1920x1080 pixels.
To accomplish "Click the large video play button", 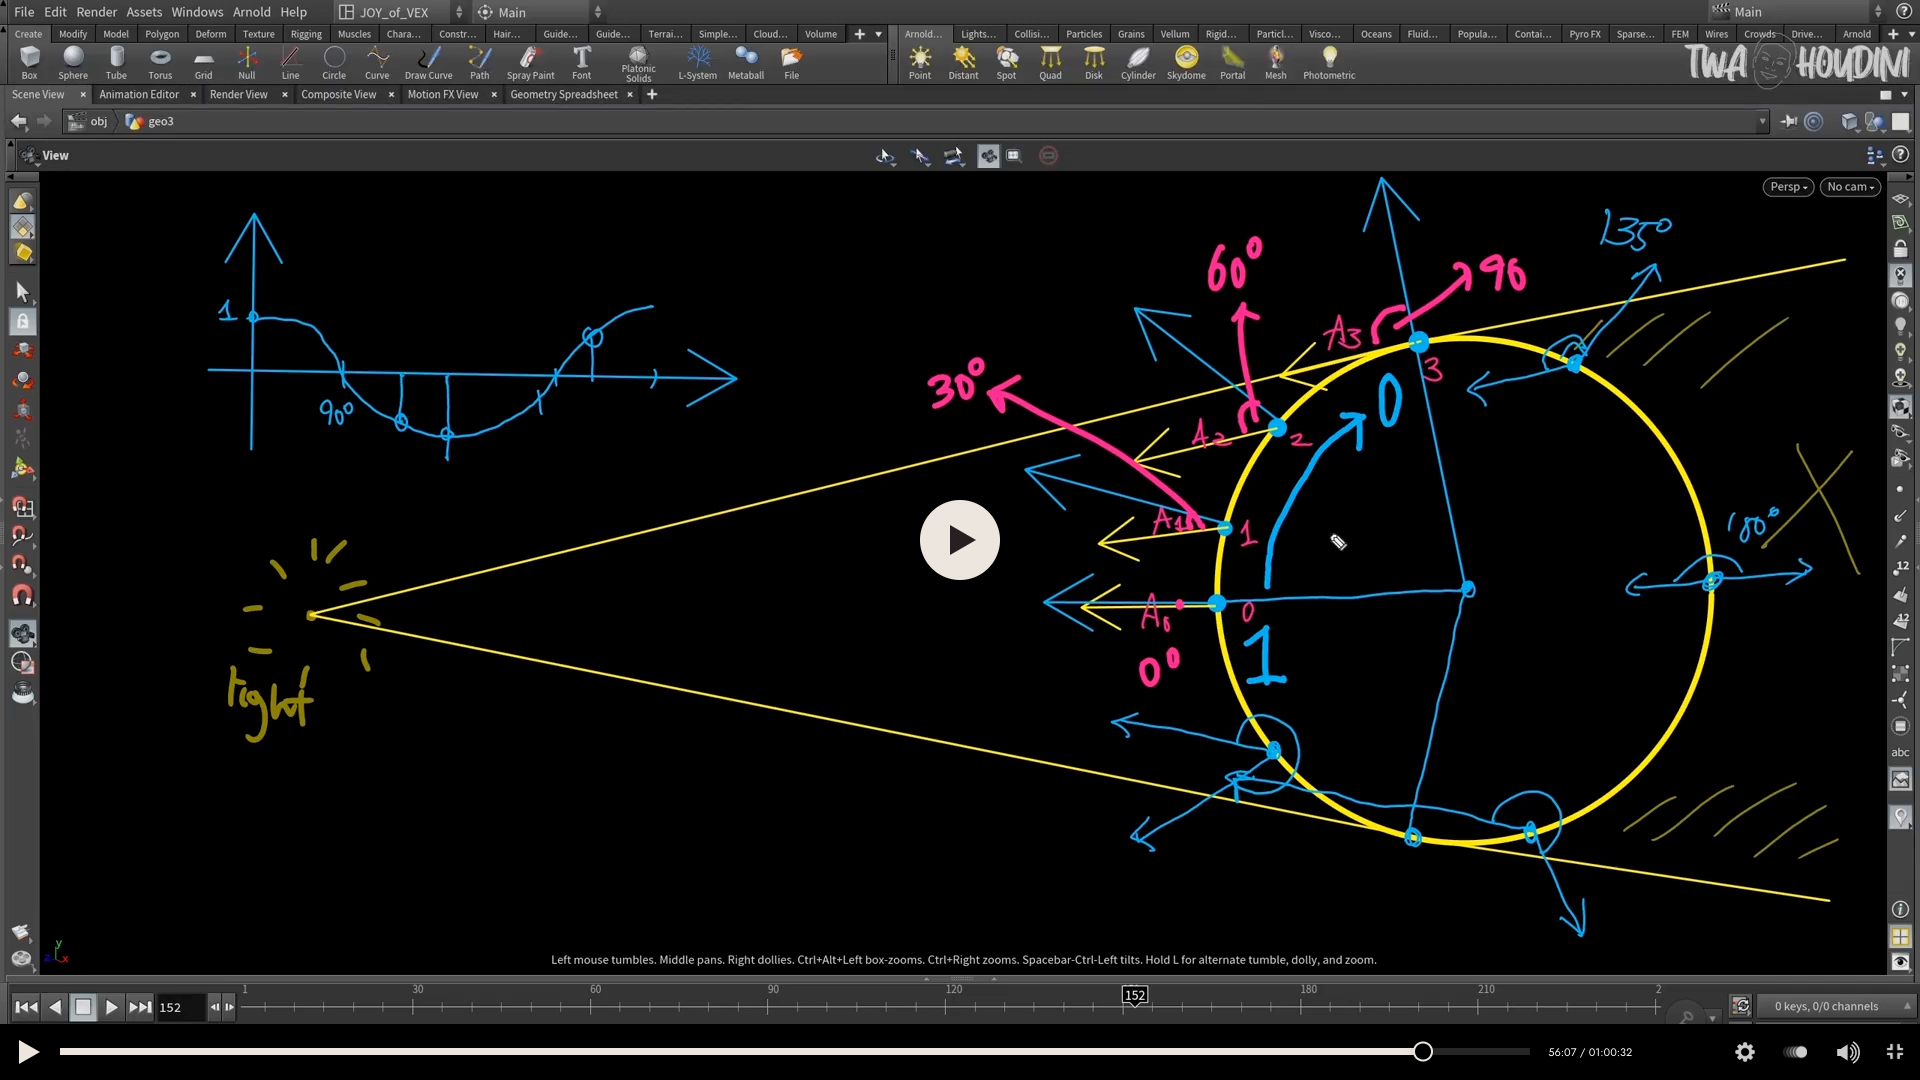I will [960, 540].
